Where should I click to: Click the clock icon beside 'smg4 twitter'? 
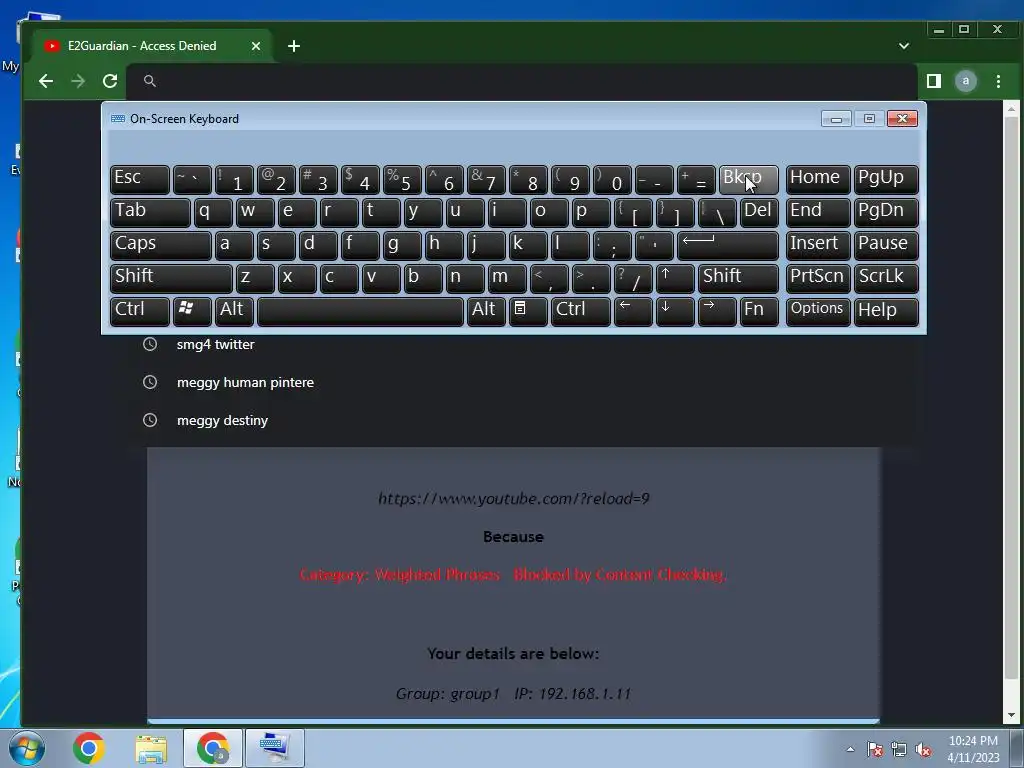click(x=150, y=344)
